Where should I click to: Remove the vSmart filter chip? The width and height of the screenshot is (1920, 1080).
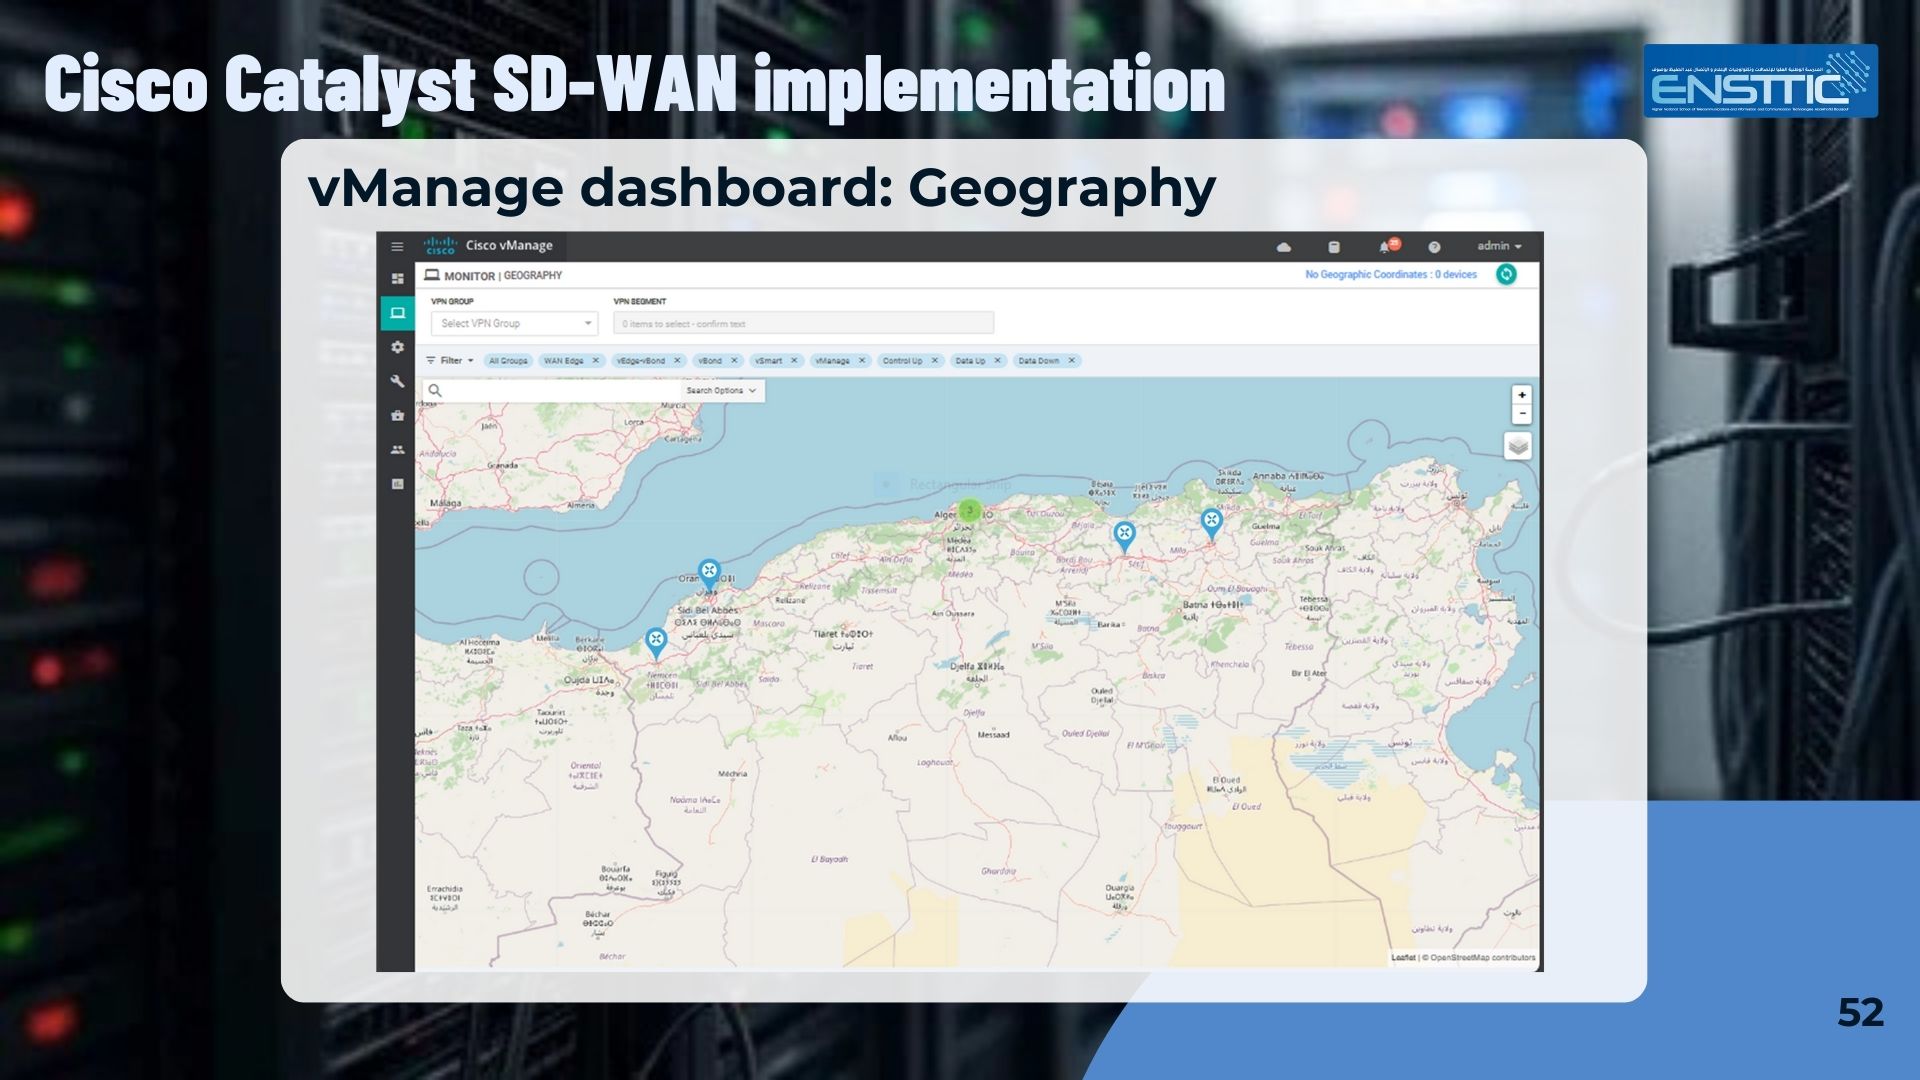(x=793, y=360)
